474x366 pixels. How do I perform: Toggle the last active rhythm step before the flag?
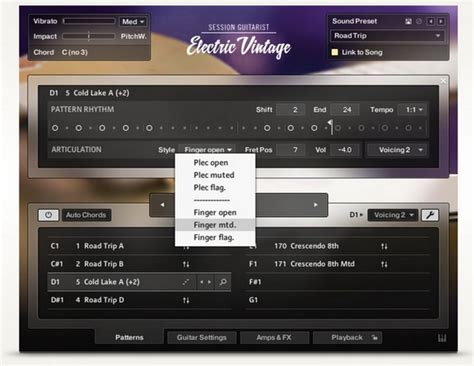click(x=314, y=128)
